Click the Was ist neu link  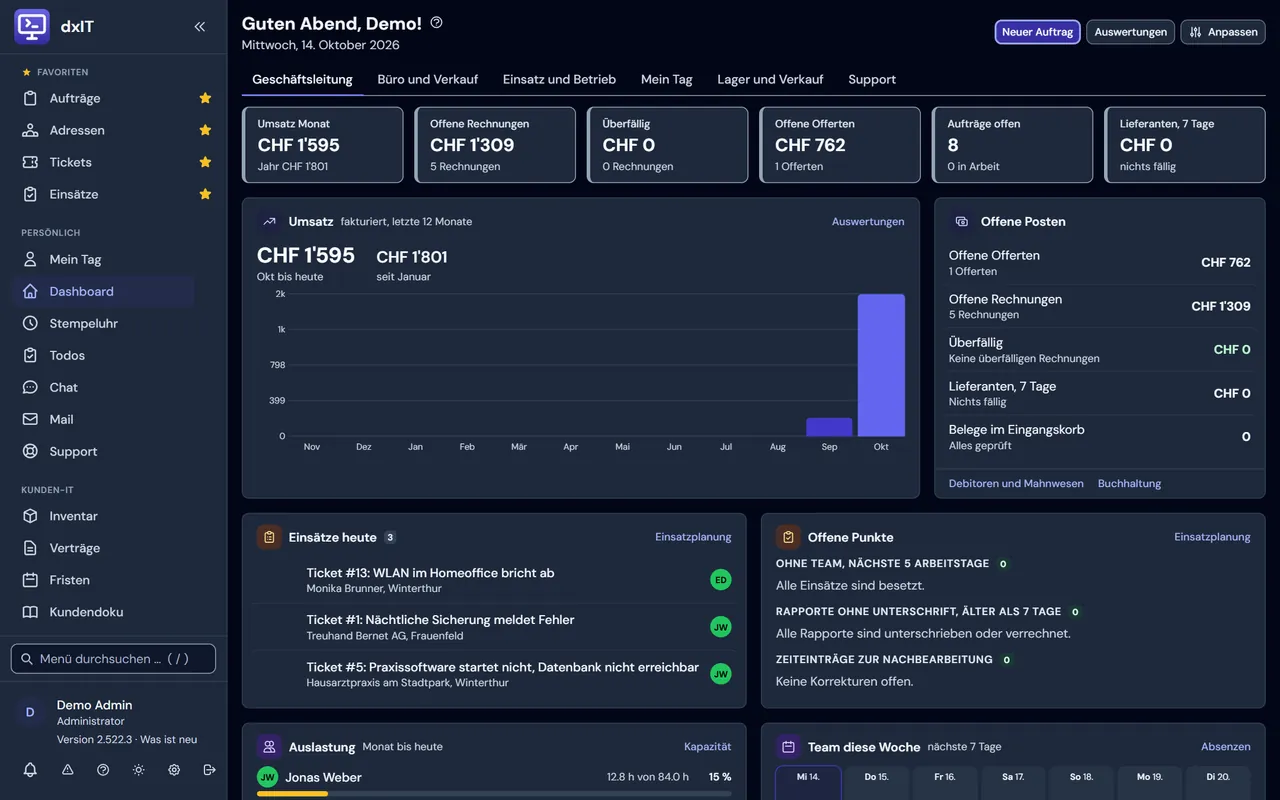[x=168, y=739]
